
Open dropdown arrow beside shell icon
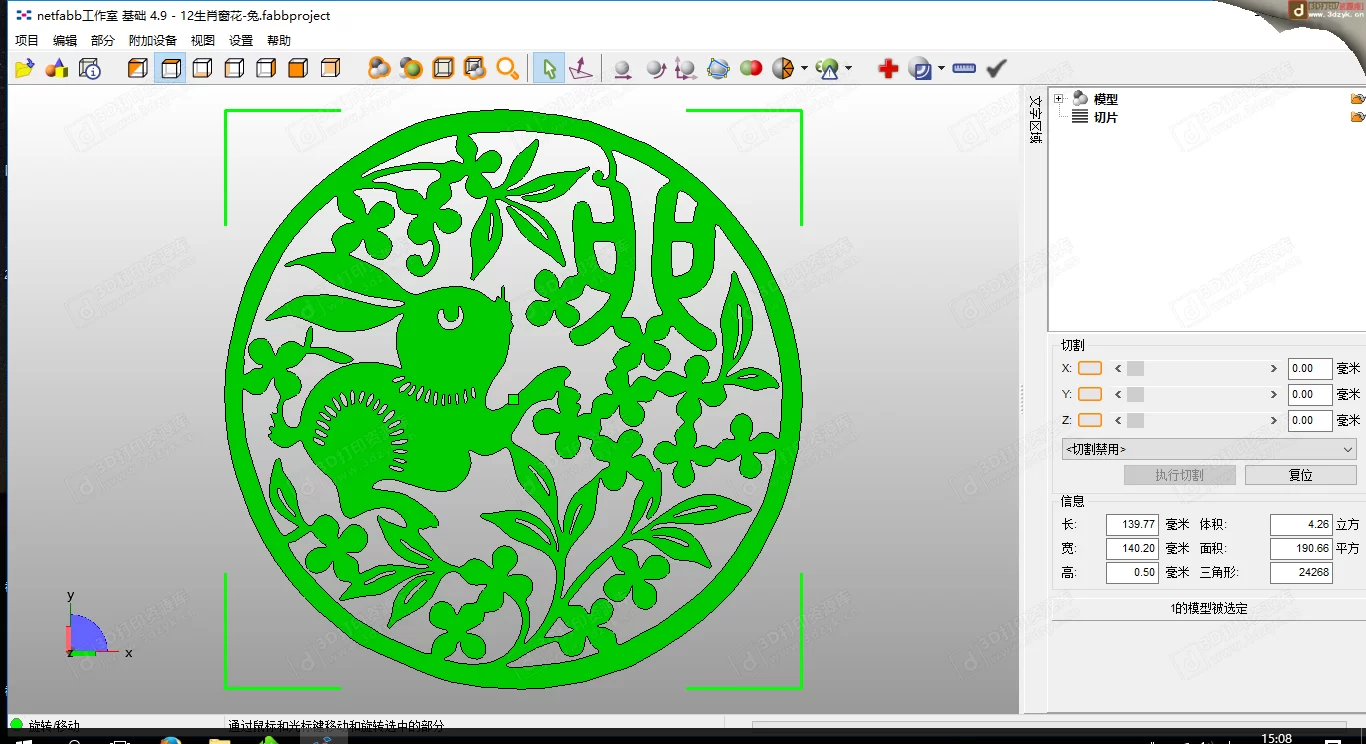[x=941, y=68]
